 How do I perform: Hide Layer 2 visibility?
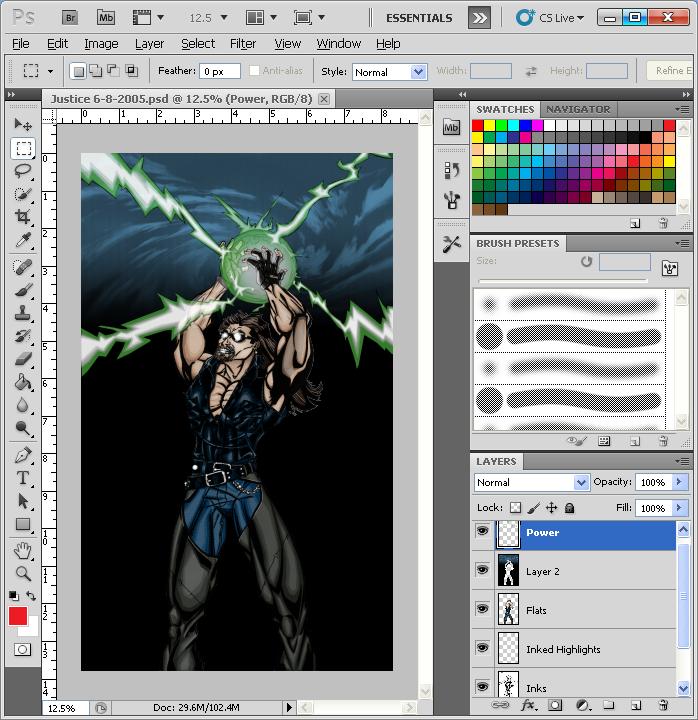coord(482,570)
